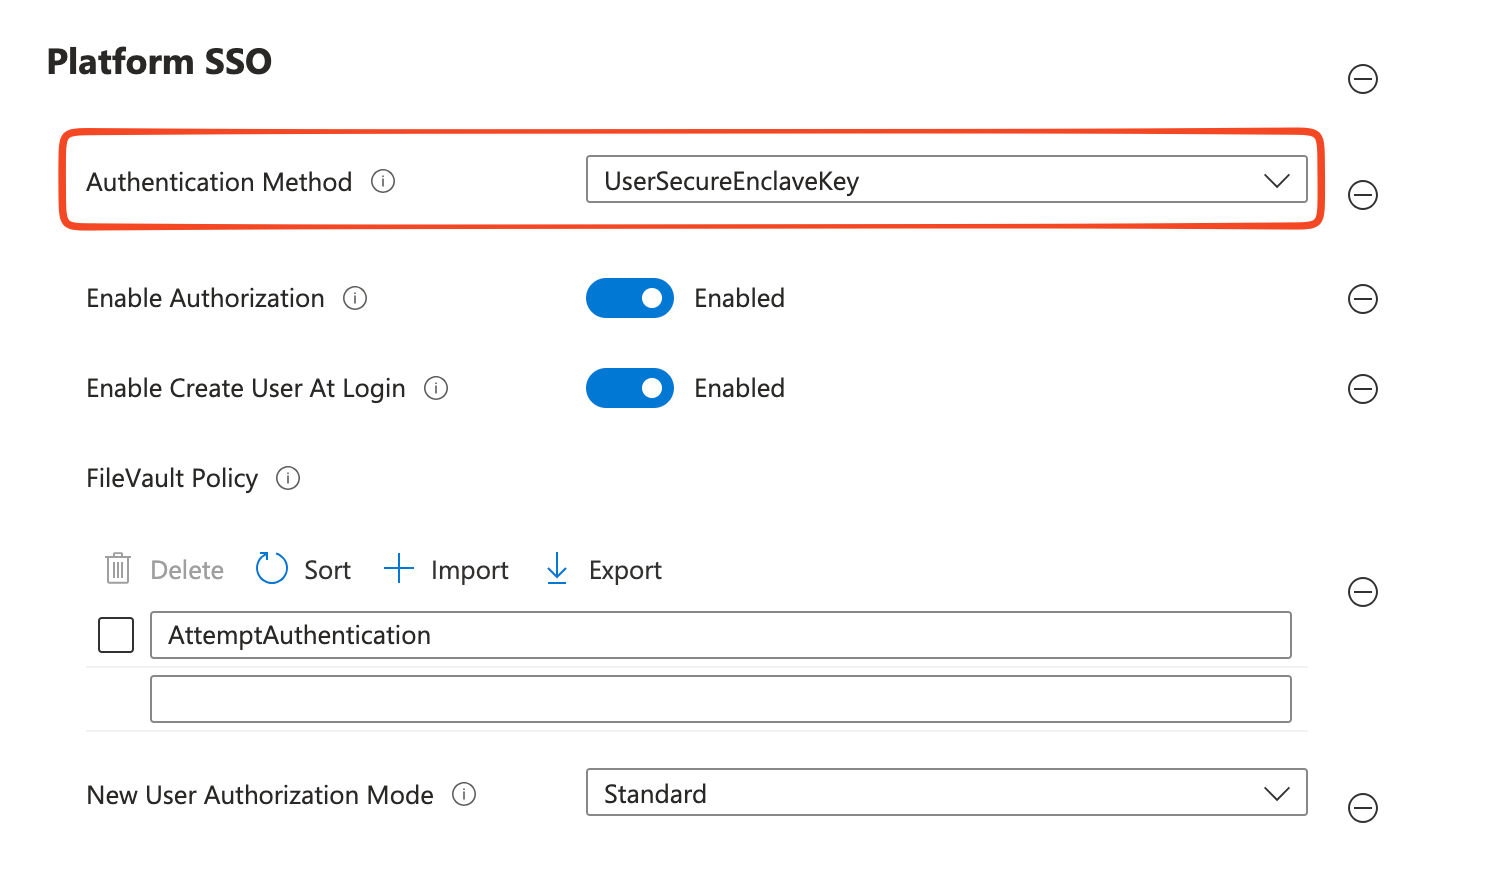Open the Authentication Method dropdown

[946, 180]
